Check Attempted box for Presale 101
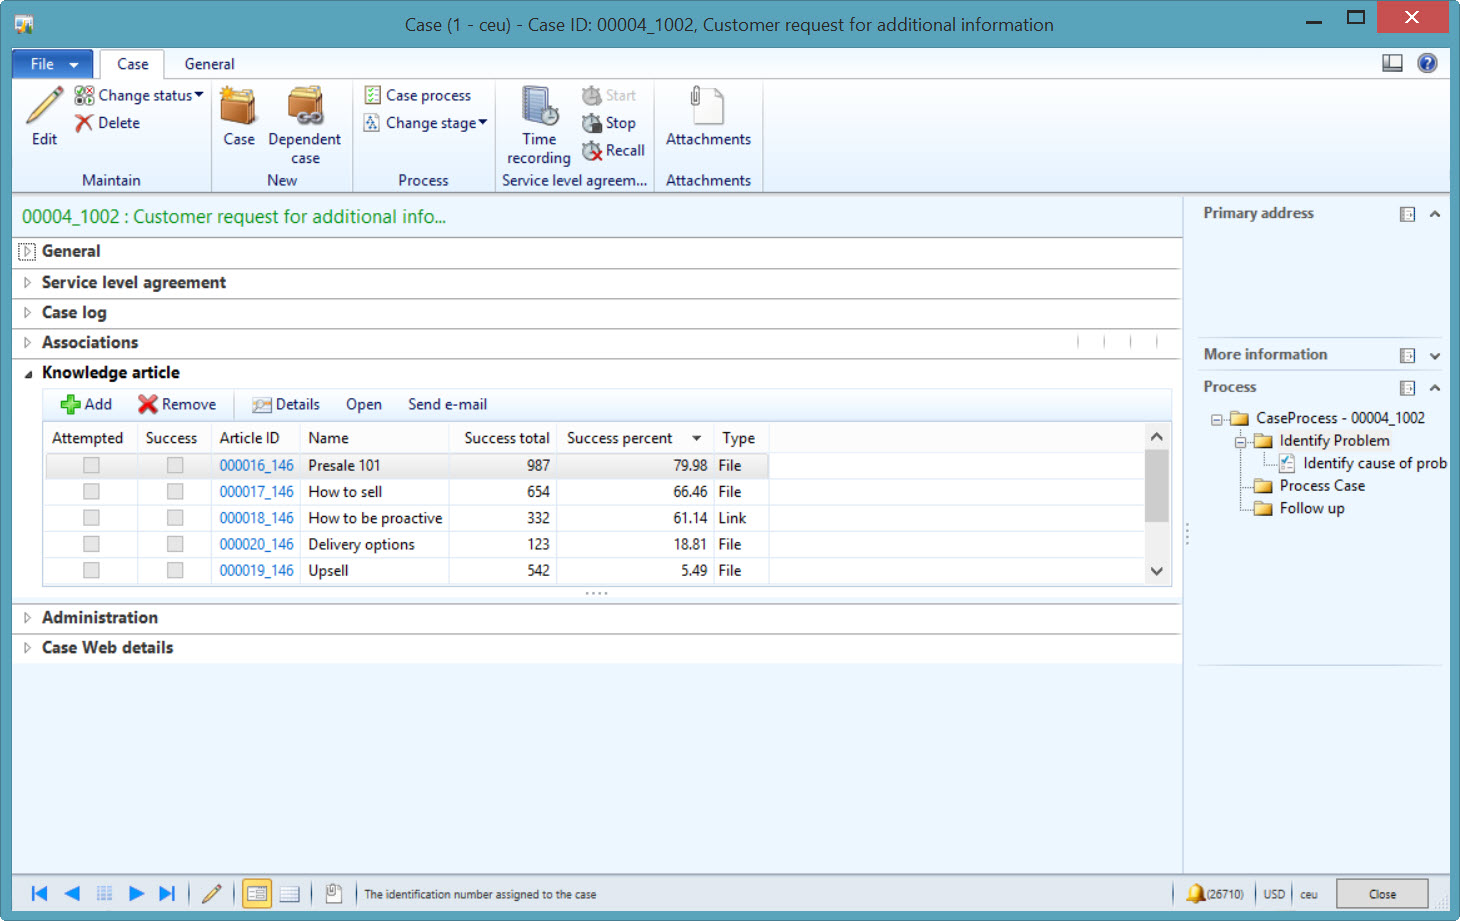 click(x=91, y=465)
